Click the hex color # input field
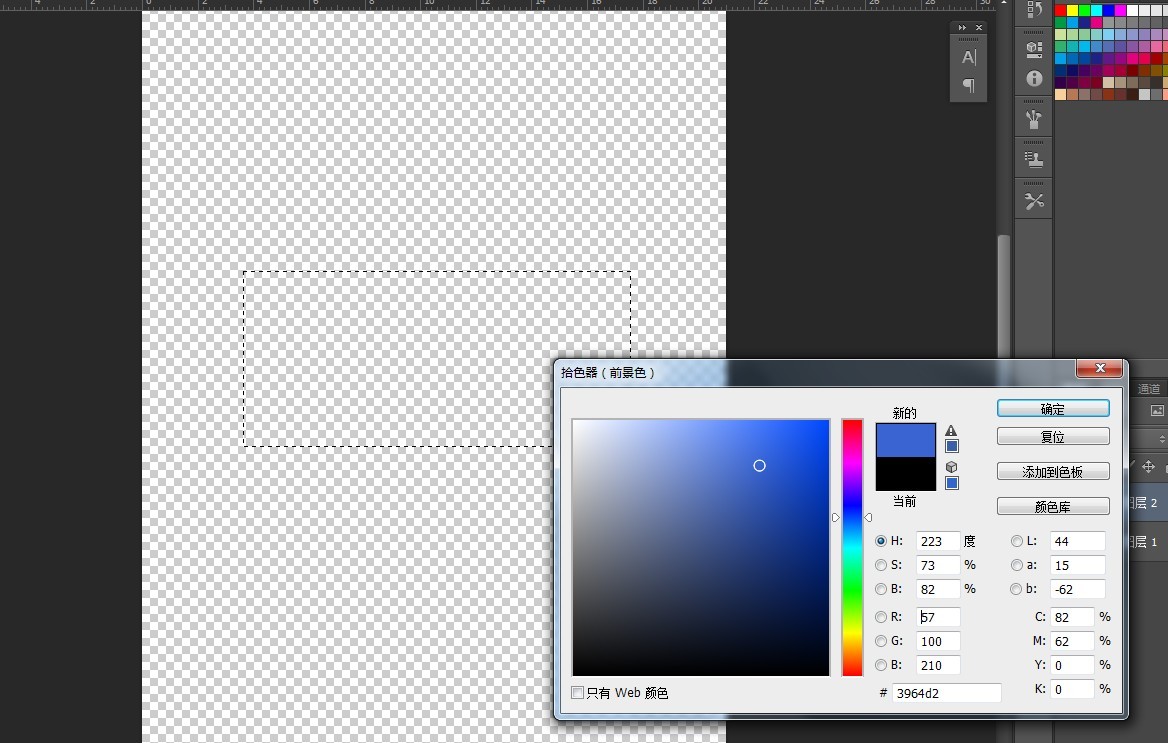 (947, 693)
